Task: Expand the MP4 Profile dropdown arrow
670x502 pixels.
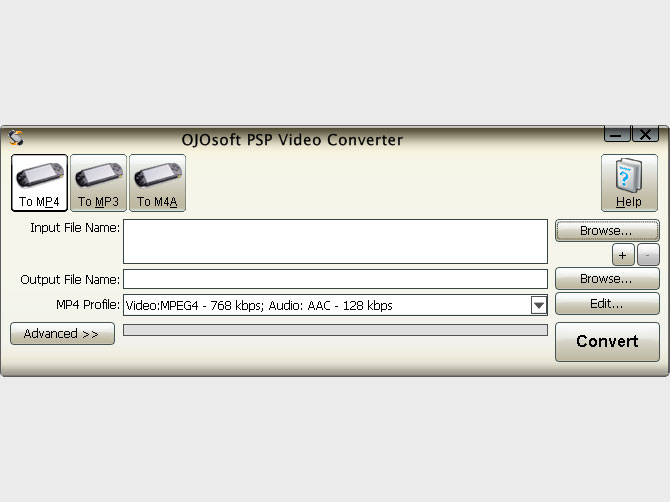Action: 538,305
